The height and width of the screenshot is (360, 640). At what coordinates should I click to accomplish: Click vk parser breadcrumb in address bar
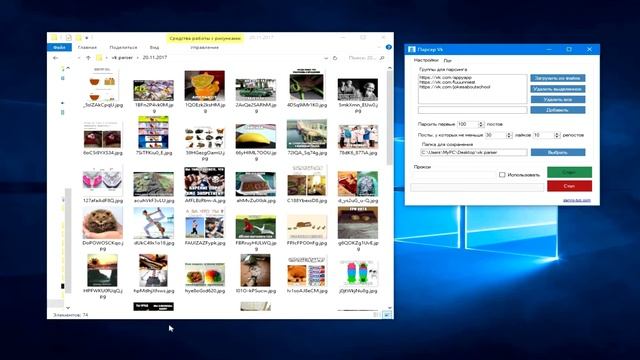(122, 58)
